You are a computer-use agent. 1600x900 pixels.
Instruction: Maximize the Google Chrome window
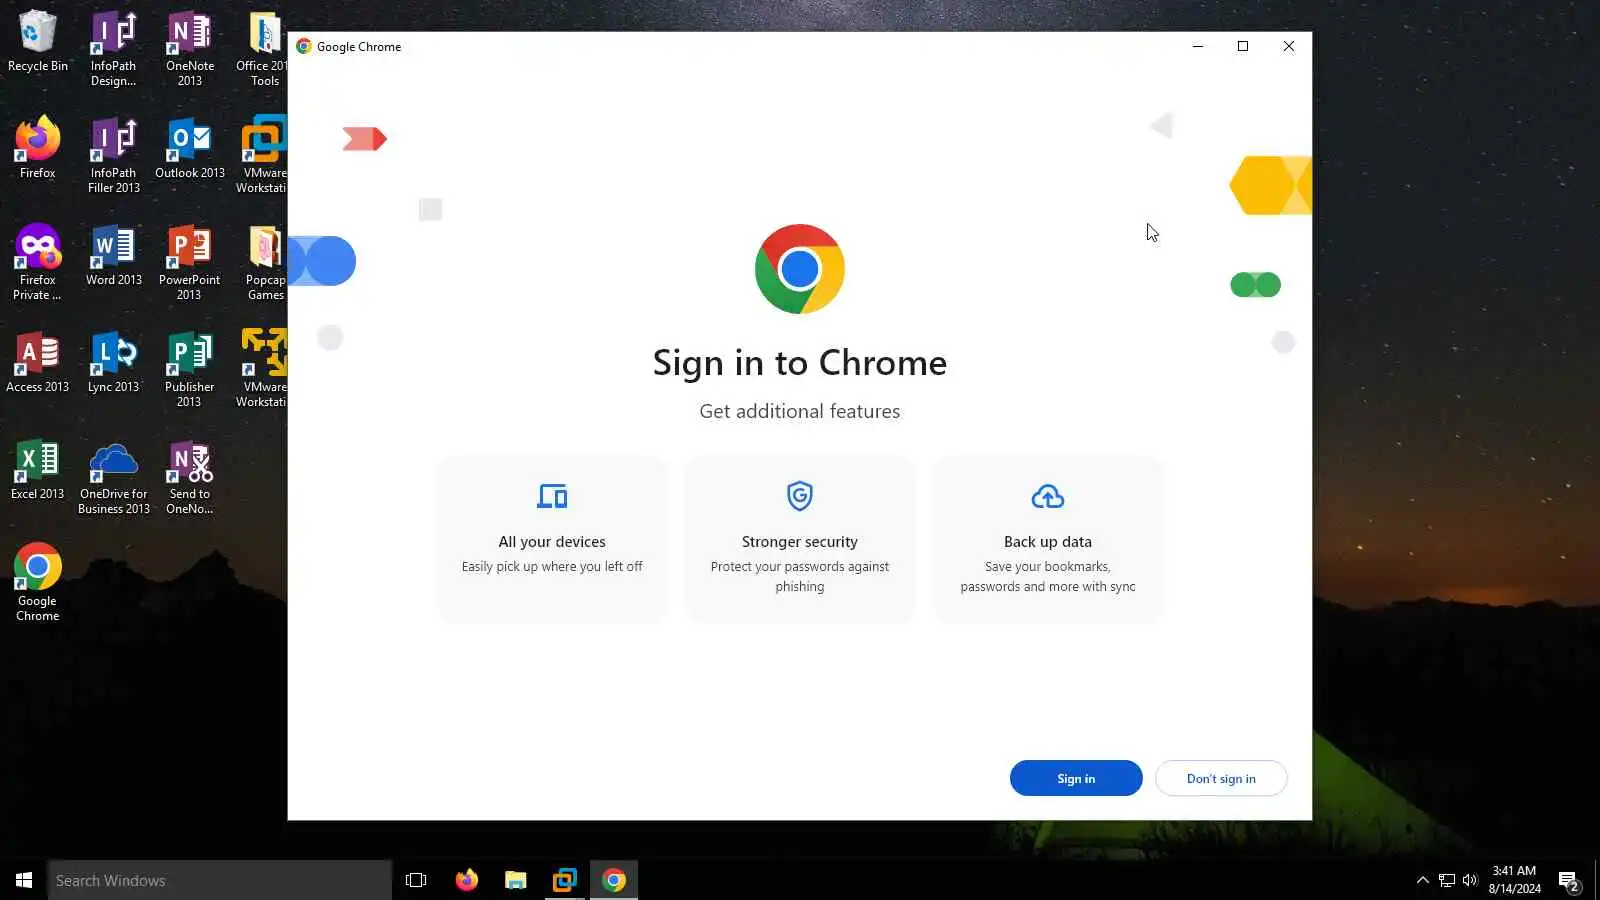(x=1243, y=46)
